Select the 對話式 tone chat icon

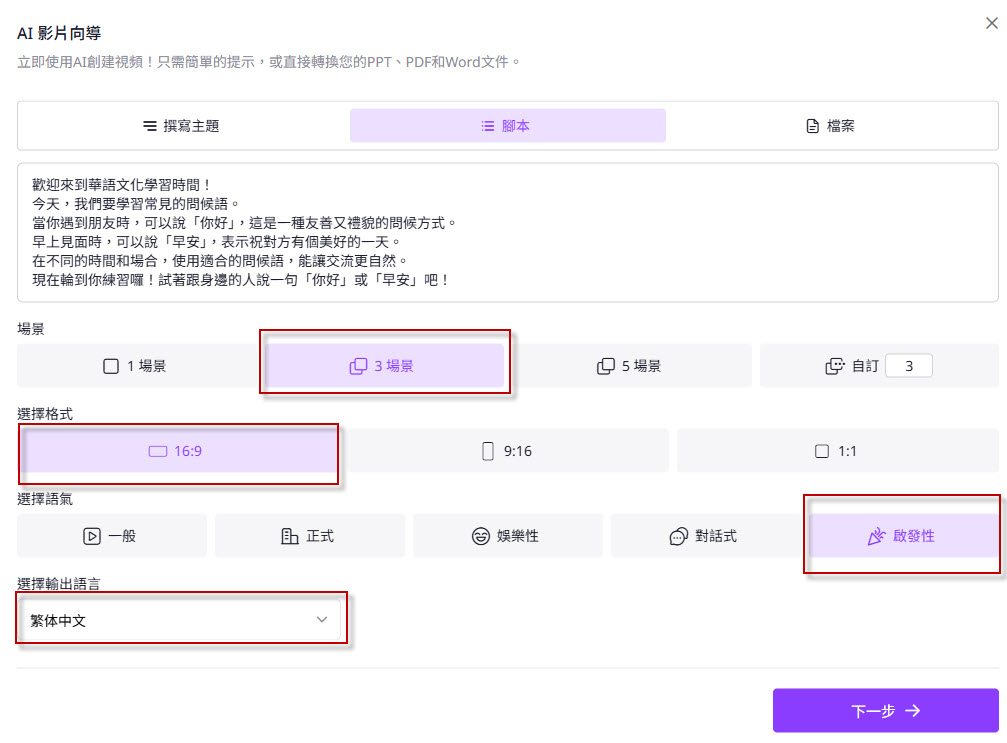coord(679,536)
